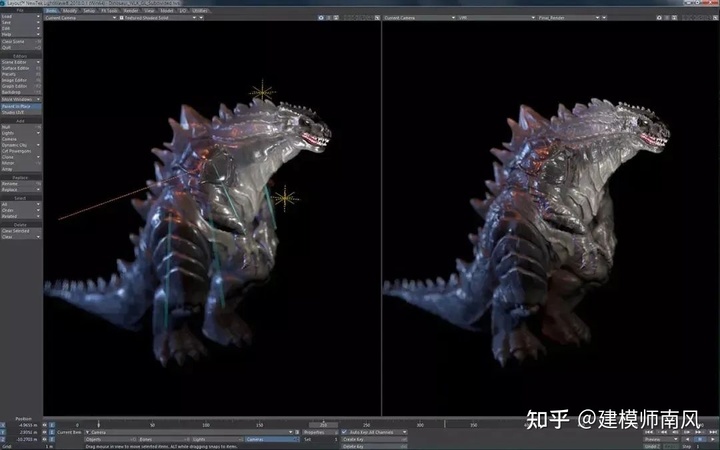Click the Clear Selected button
The image size is (720, 450).
[21, 231]
